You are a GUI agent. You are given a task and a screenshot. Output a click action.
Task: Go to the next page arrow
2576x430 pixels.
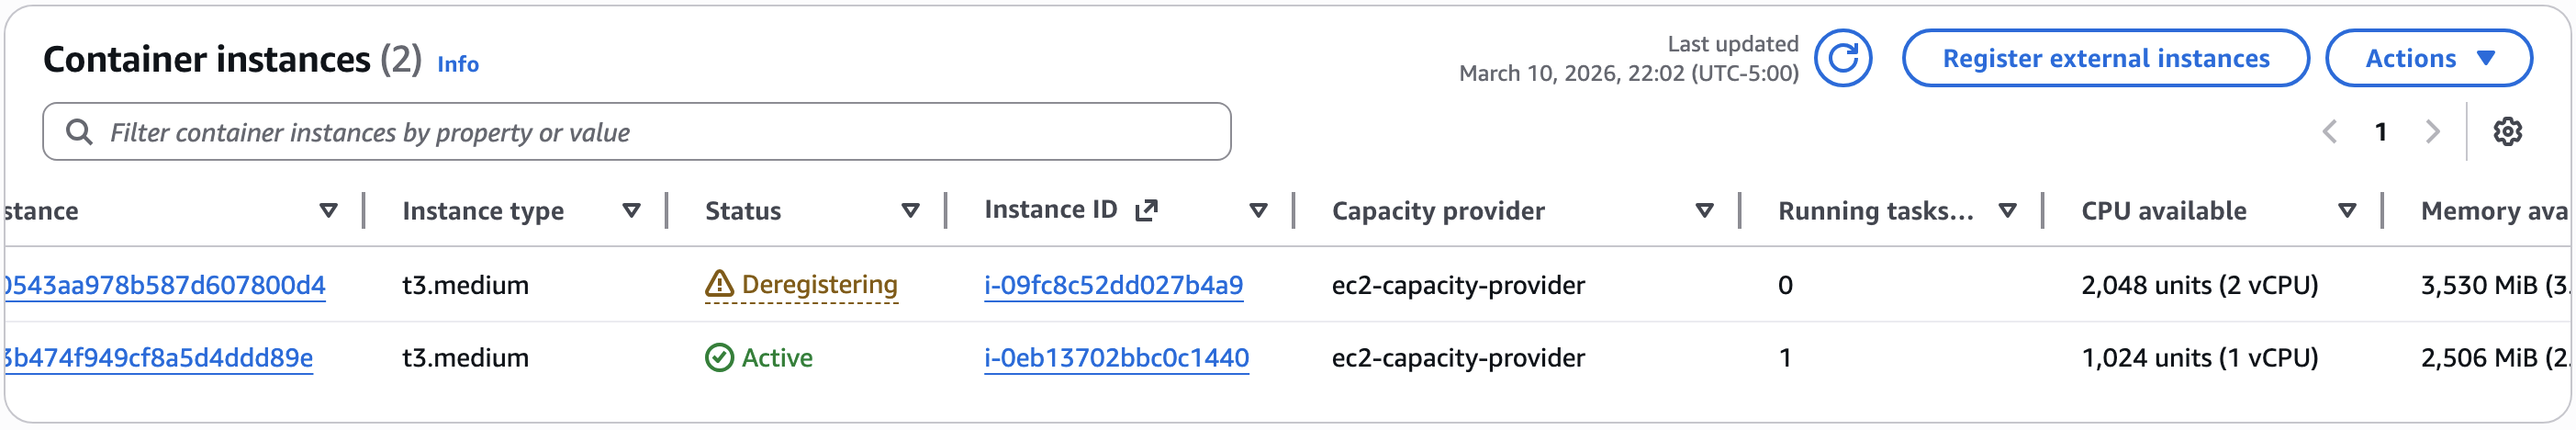click(2432, 132)
